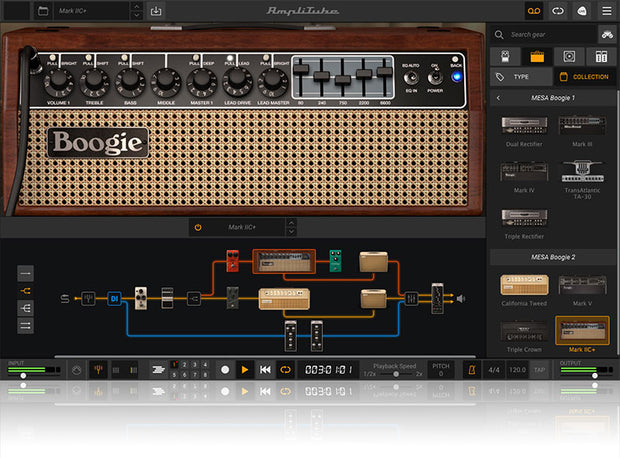Open the preset browser folder icon

pyautogui.click(x=43, y=11)
